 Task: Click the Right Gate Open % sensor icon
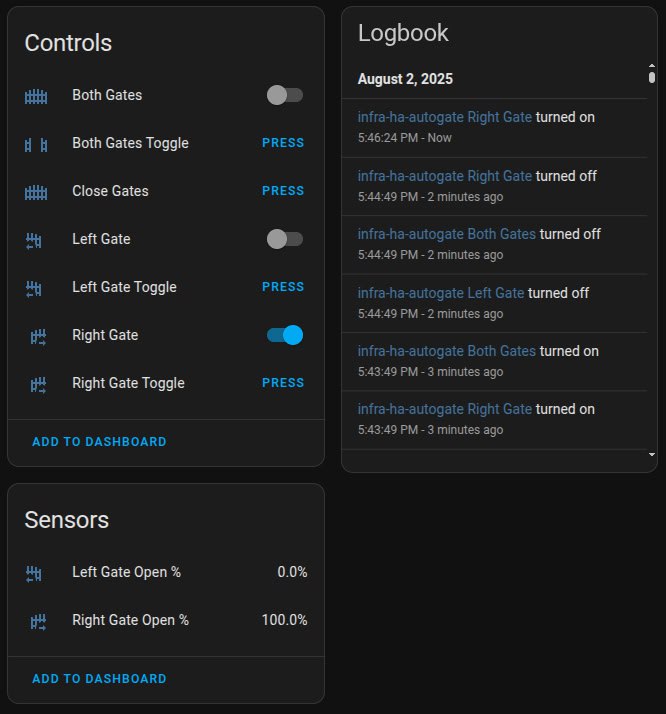click(38, 622)
